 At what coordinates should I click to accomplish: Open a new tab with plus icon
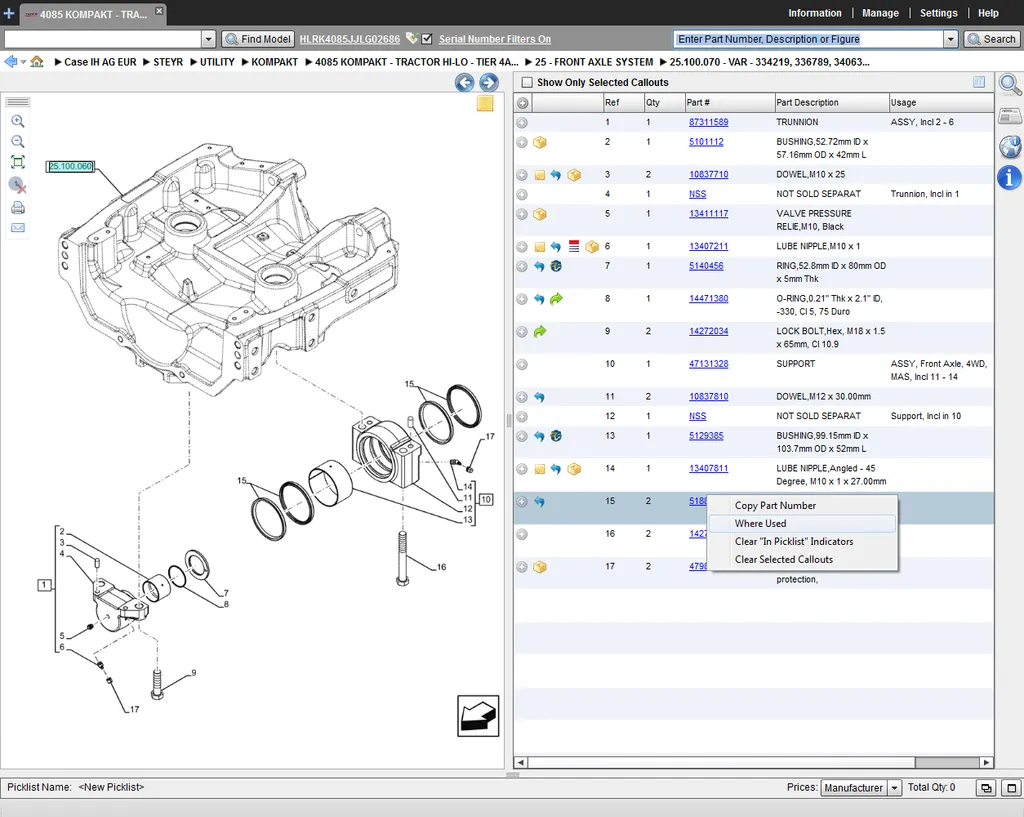(8, 13)
